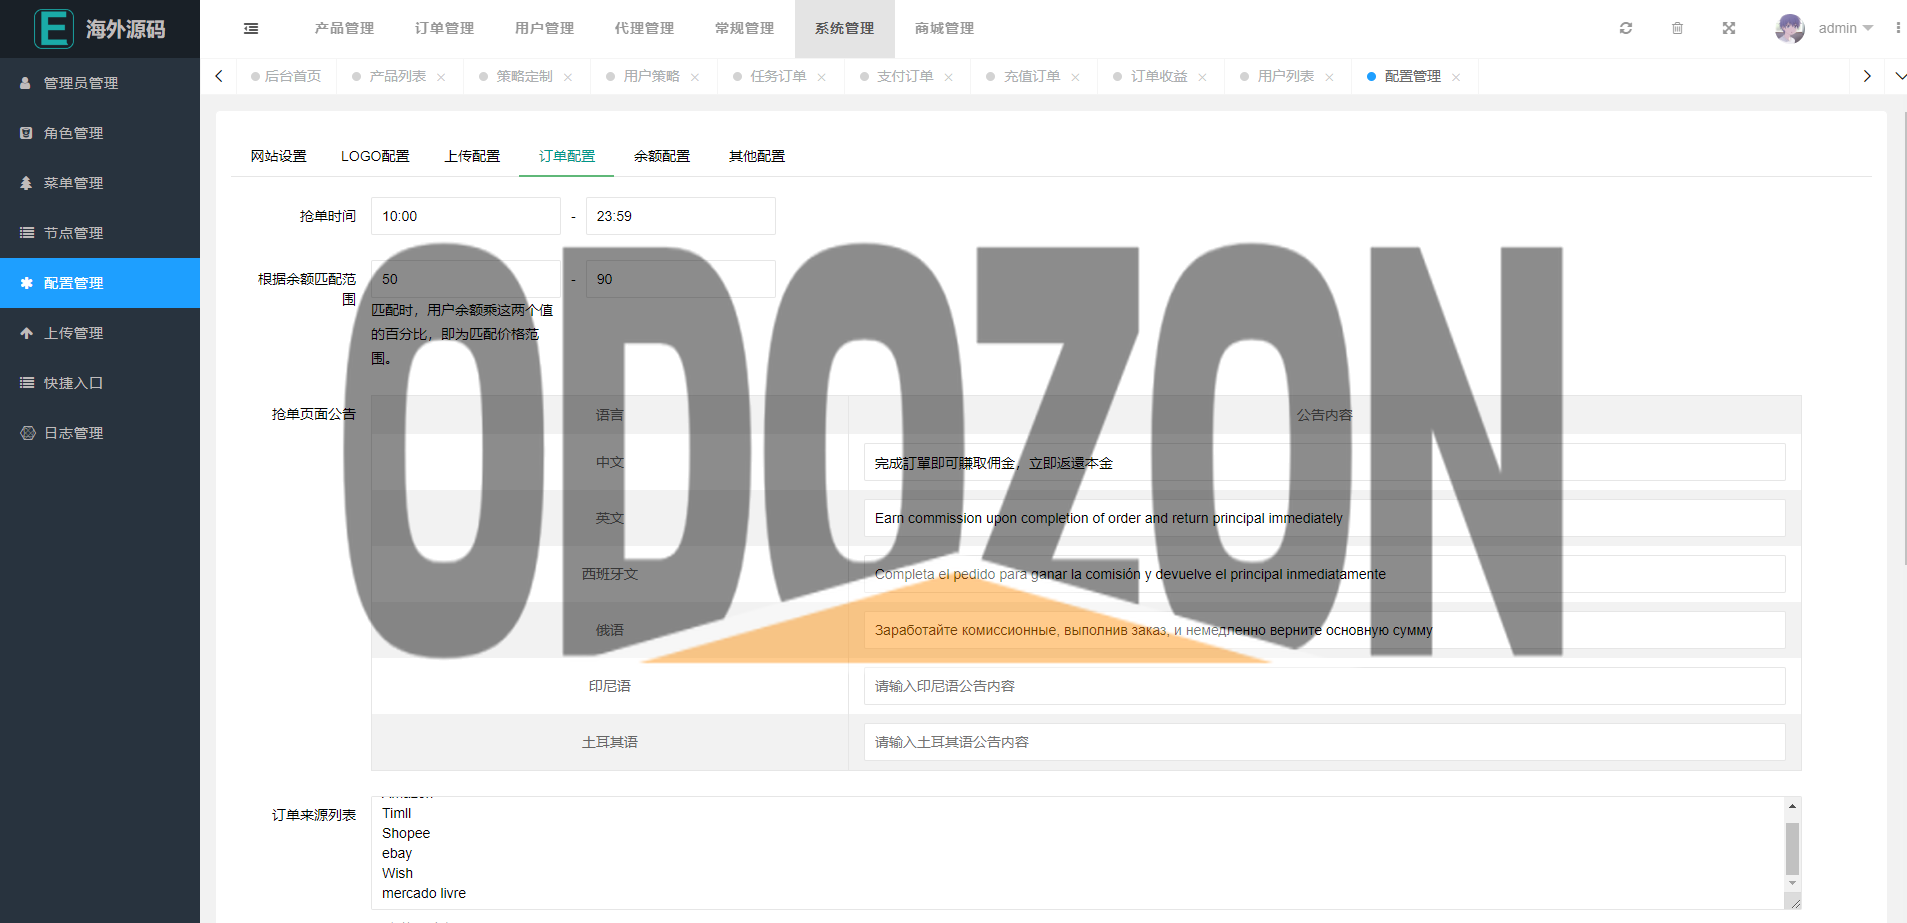This screenshot has height=923, width=1907.
Task: Click the 英文 announcement input field
Action: coord(1325,518)
